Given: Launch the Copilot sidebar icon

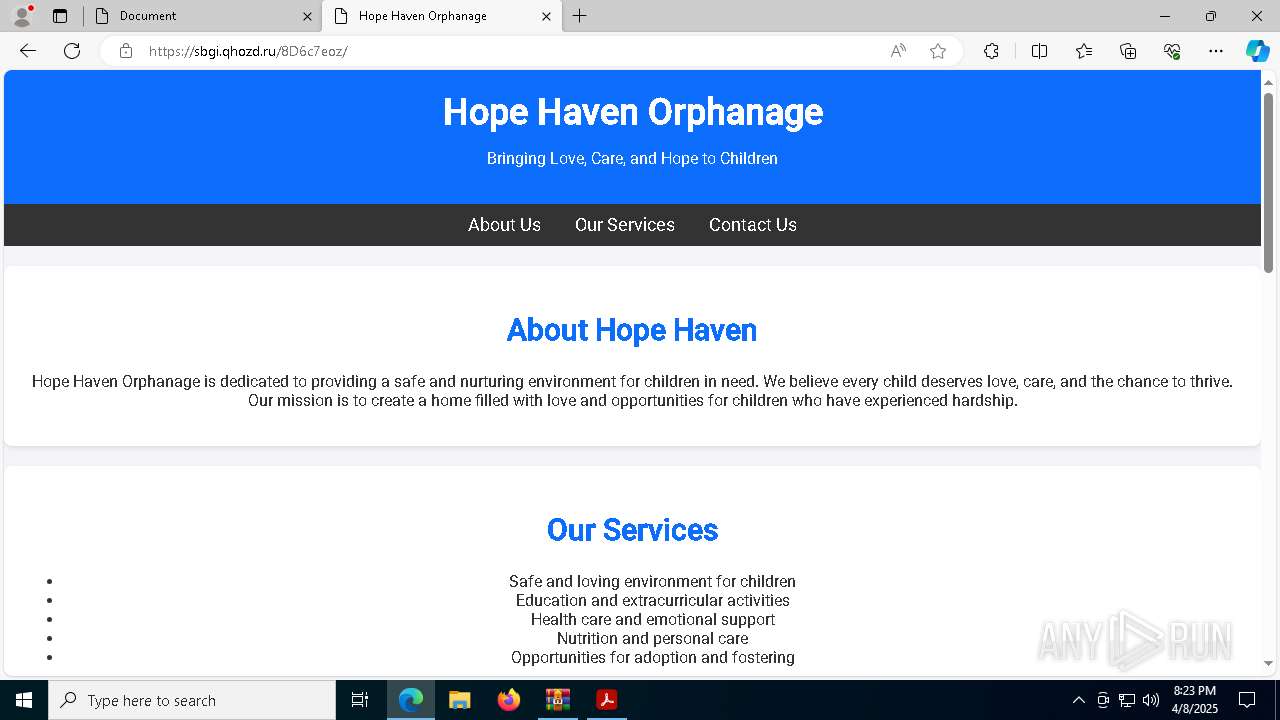Looking at the screenshot, I should 1257,51.
